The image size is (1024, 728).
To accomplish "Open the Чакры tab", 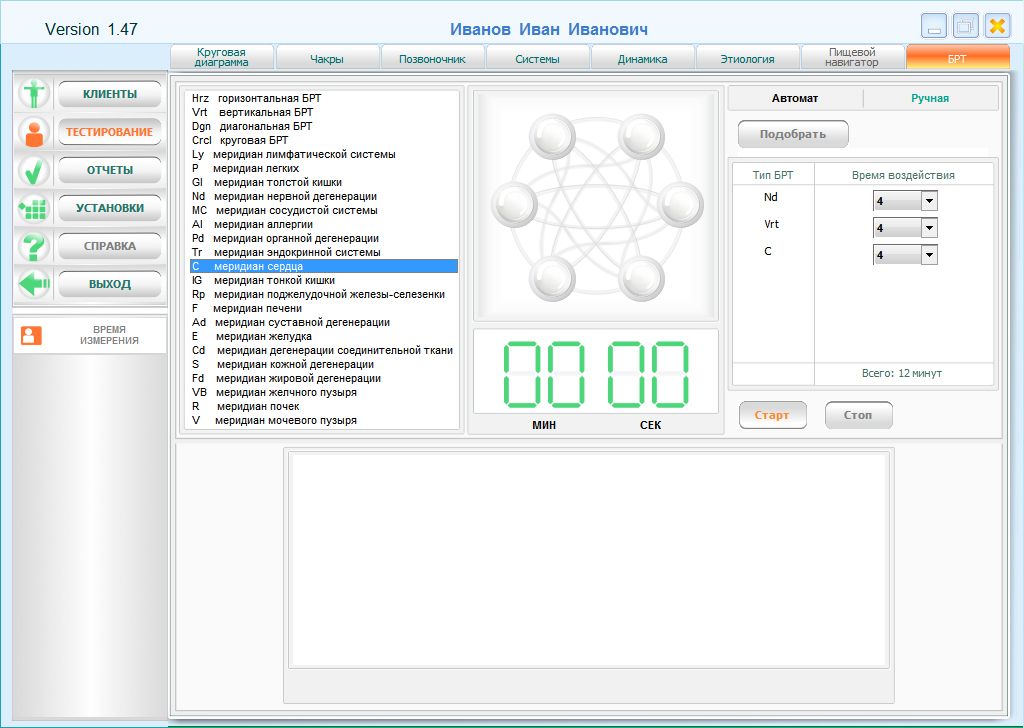I will coord(327,59).
